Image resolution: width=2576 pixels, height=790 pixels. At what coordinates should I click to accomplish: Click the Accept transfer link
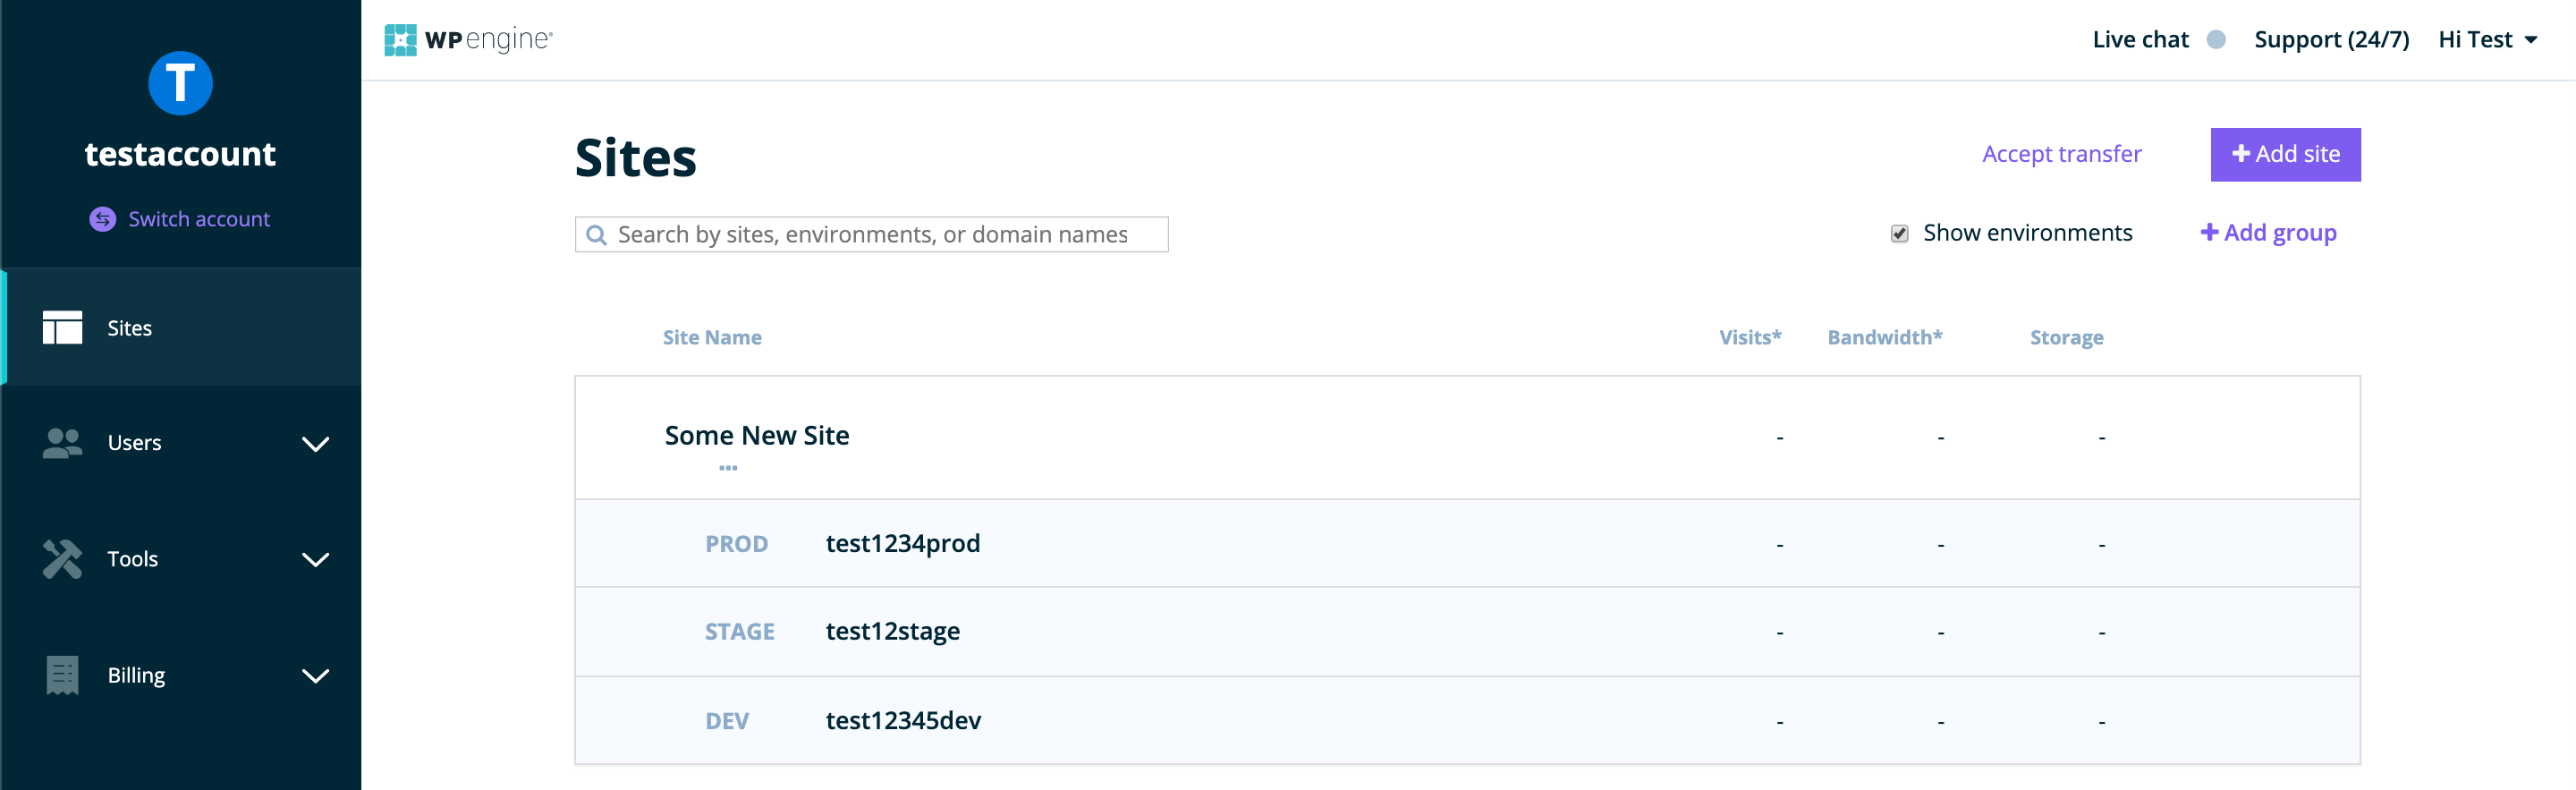(2061, 154)
